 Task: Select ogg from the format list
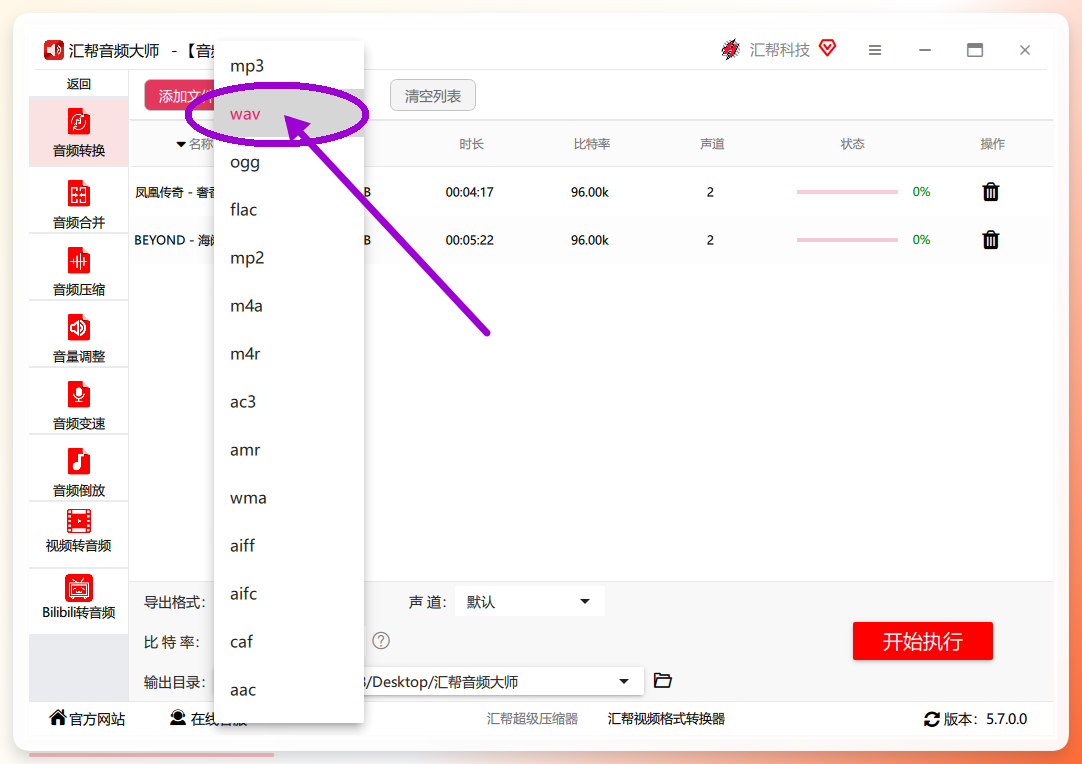(289, 161)
